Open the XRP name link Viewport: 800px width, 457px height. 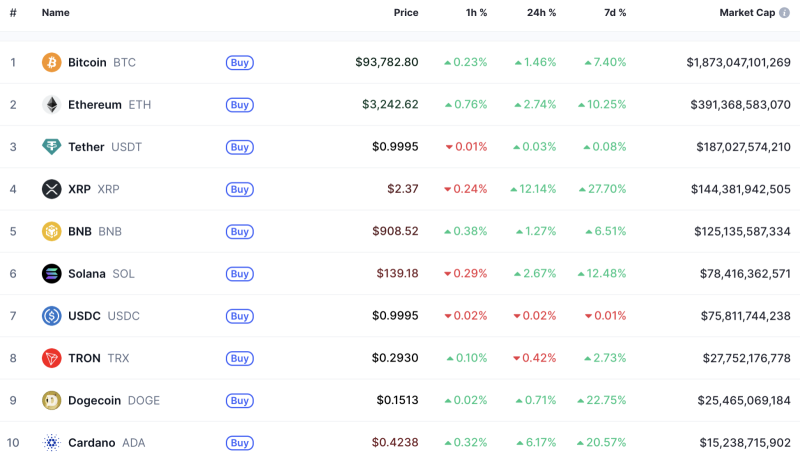click(x=94, y=189)
